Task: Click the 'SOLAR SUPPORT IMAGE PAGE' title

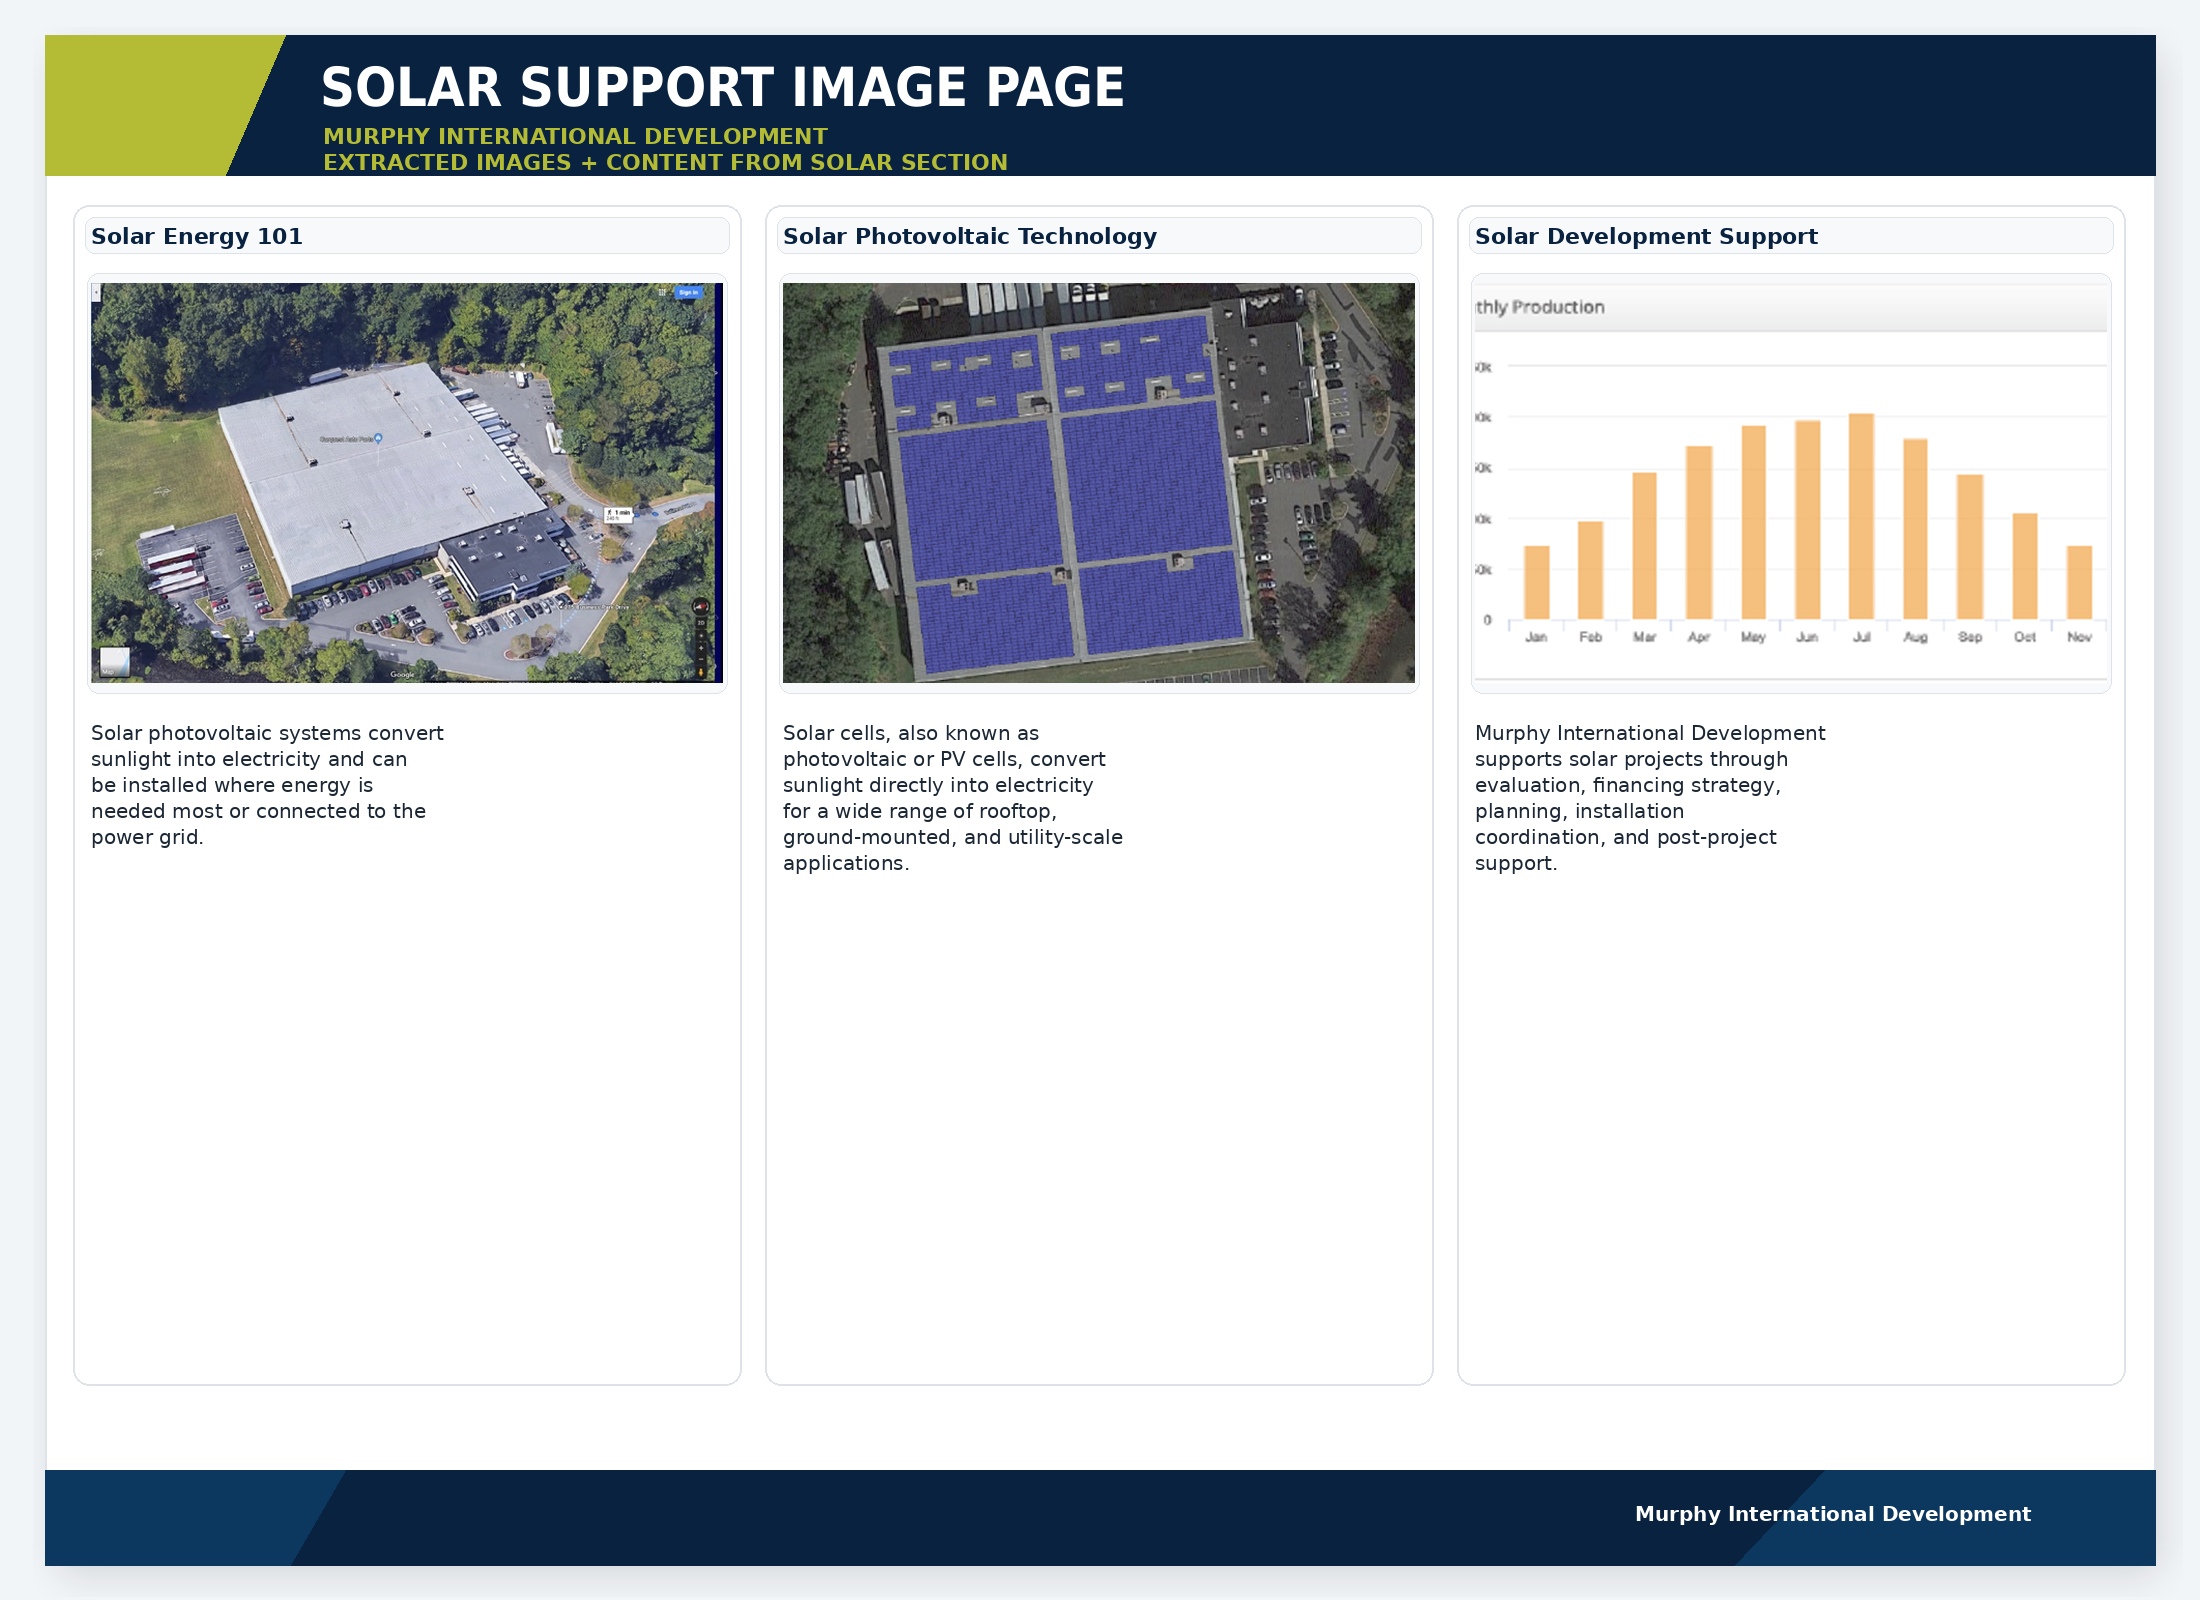Action: tap(722, 87)
